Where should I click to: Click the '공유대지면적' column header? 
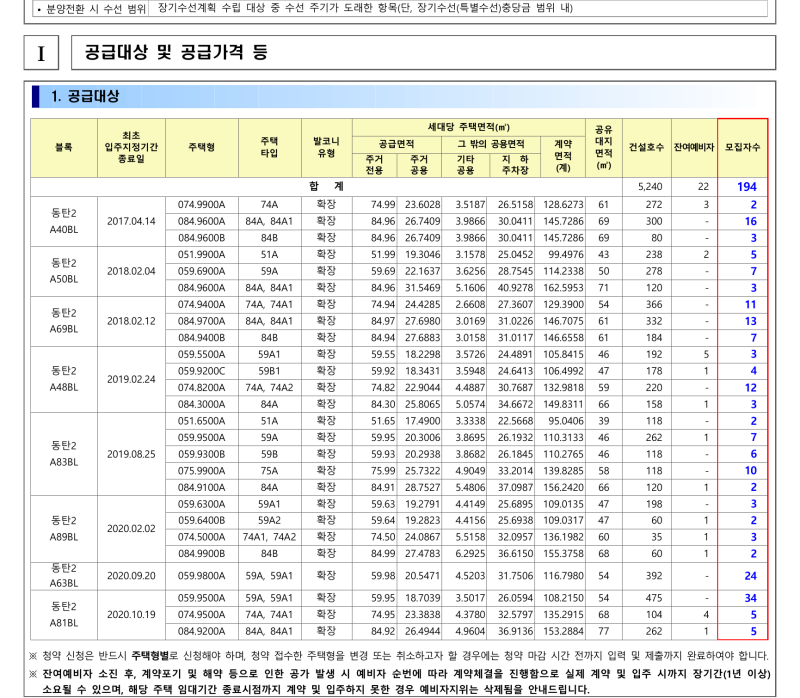tap(604, 147)
